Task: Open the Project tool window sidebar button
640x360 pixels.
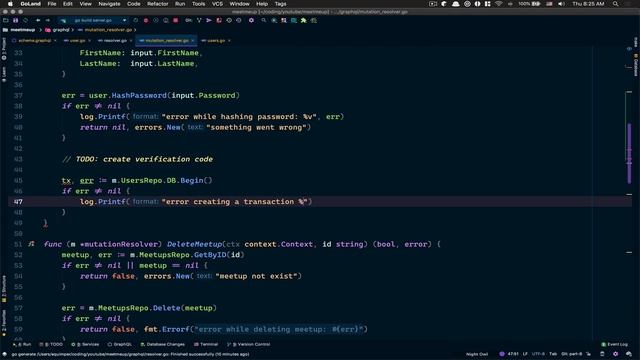Action: coord(4,49)
